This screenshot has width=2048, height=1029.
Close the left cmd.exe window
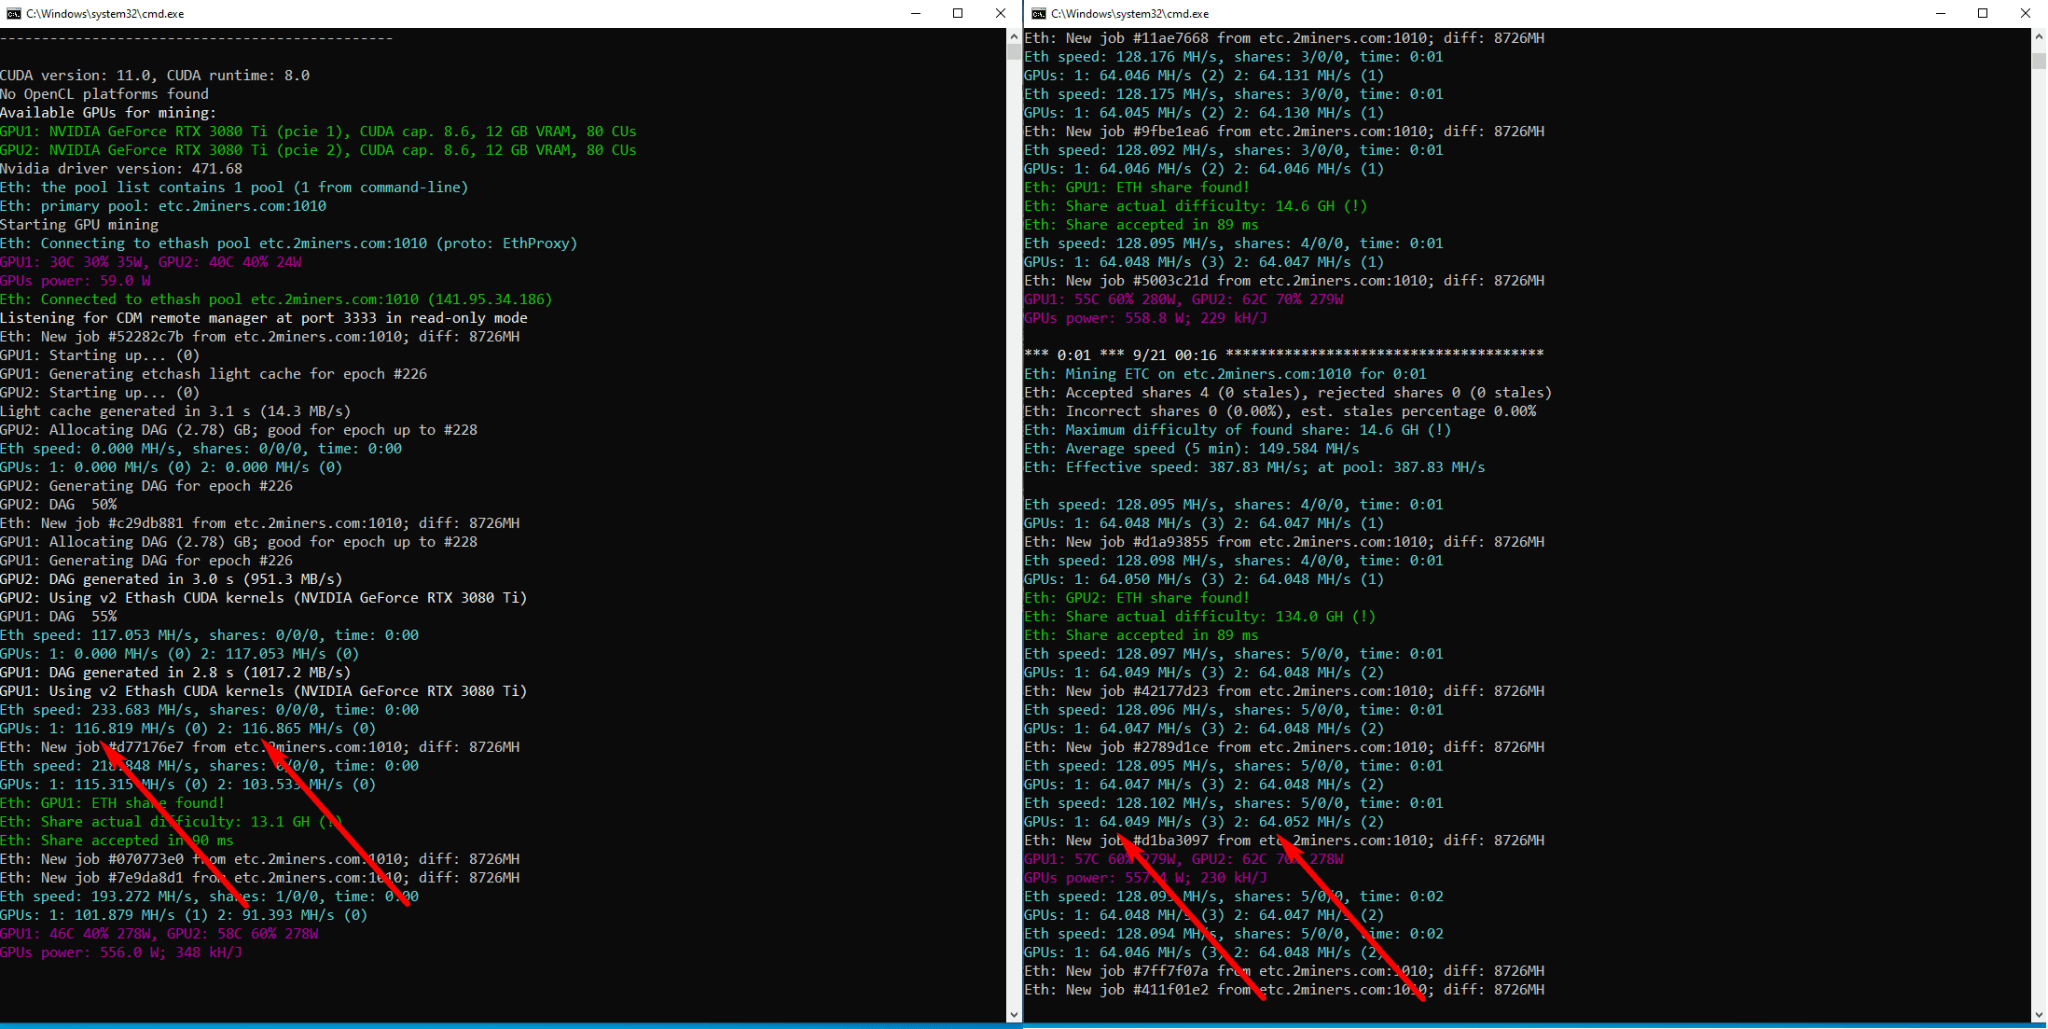(x=1000, y=13)
